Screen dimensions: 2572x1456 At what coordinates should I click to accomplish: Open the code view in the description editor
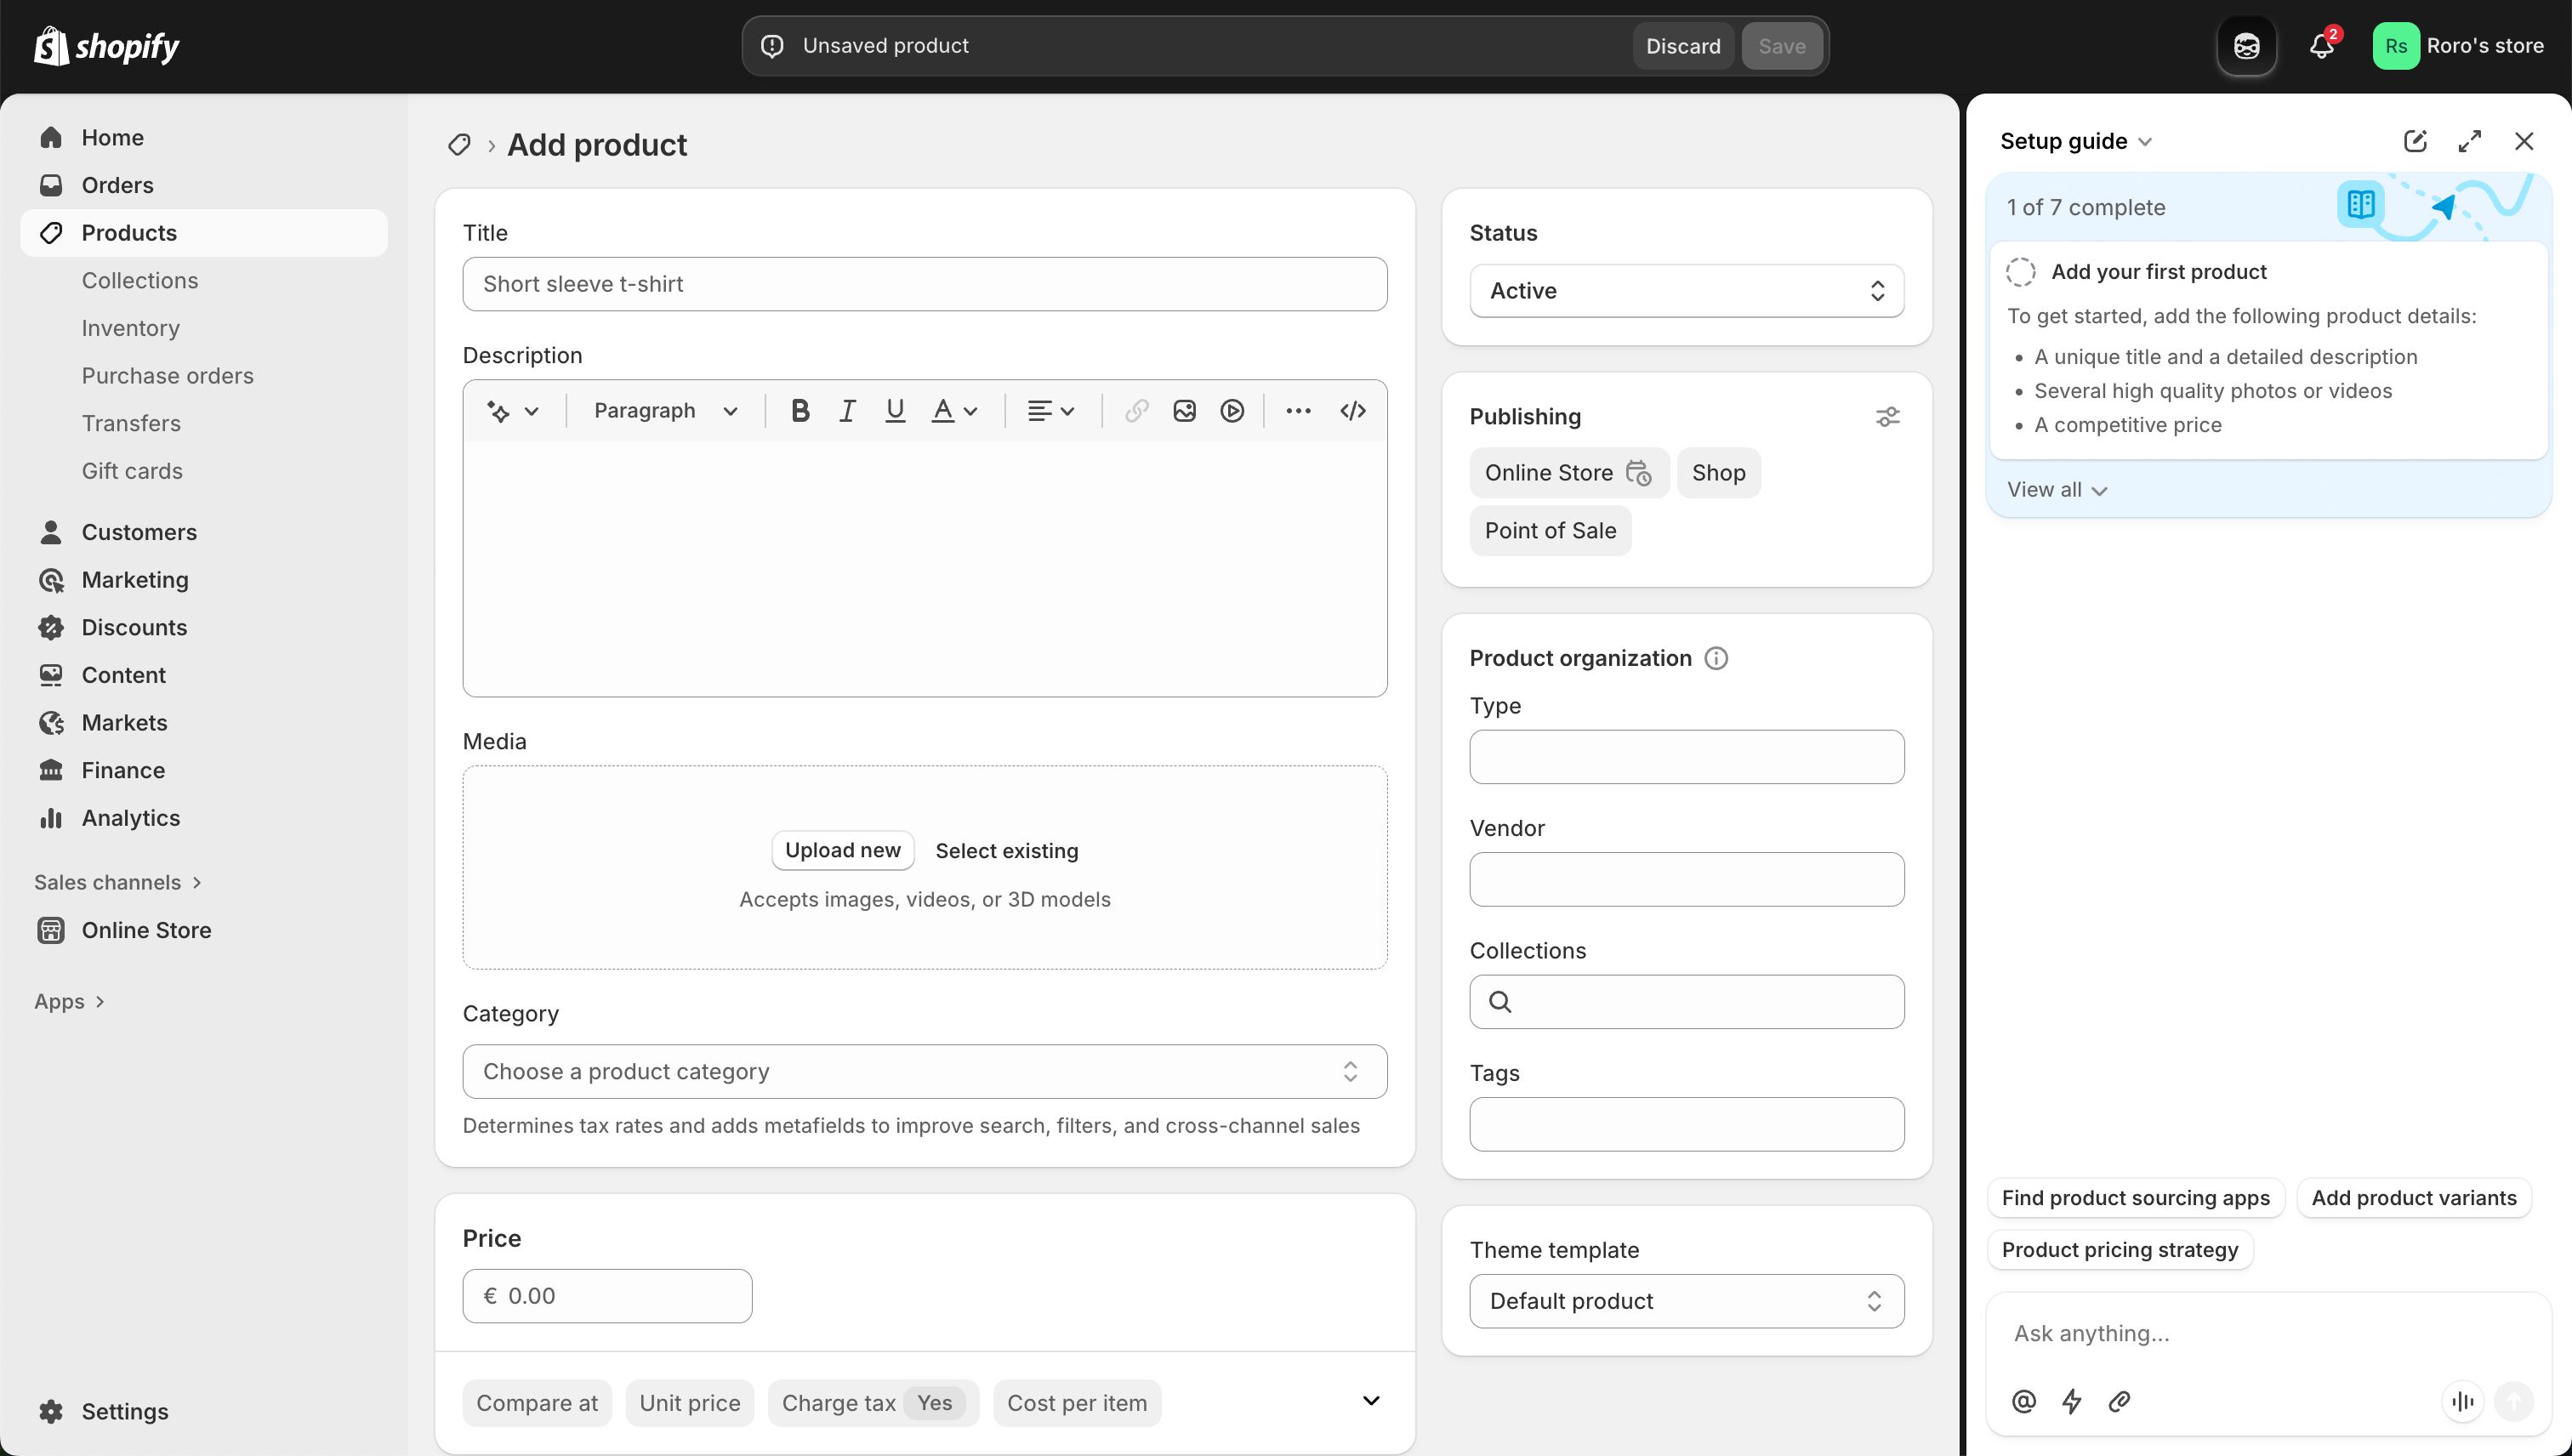pyautogui.click(x=1352, y=410)
